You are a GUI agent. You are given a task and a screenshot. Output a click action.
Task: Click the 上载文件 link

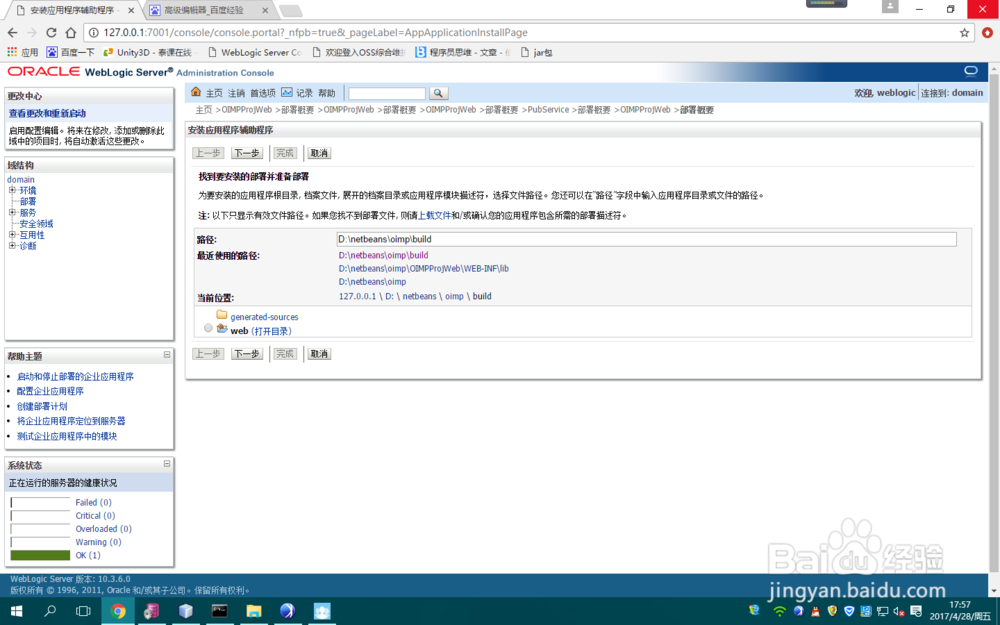coord(434,216)
